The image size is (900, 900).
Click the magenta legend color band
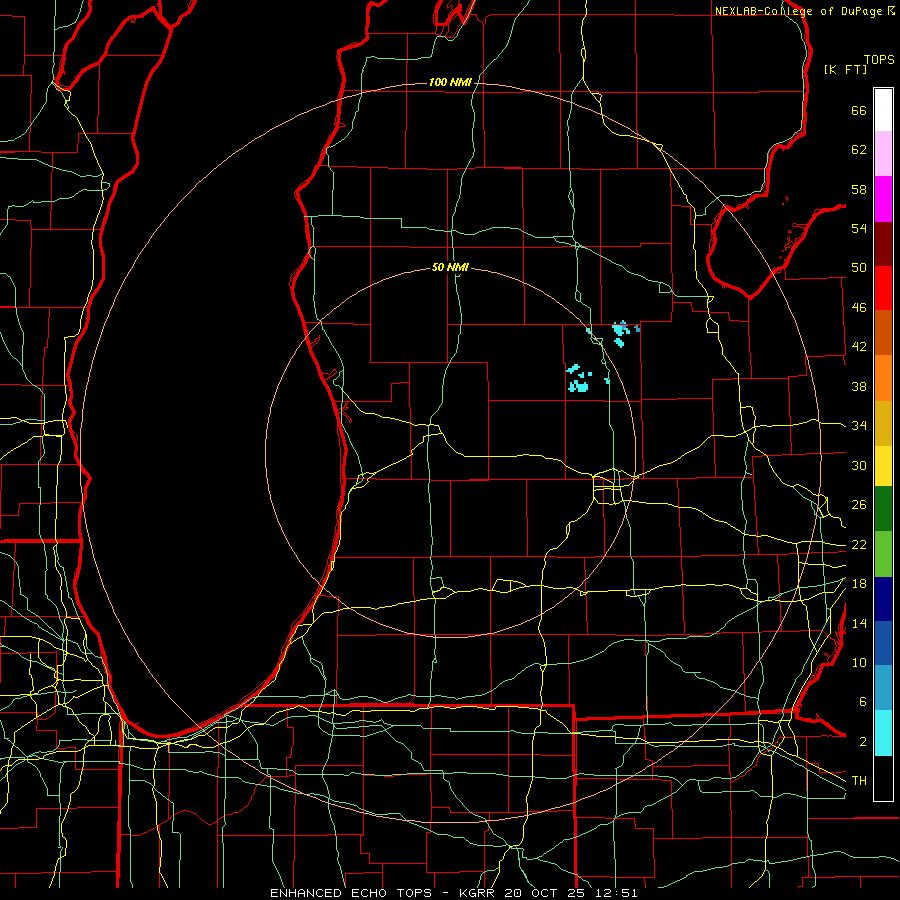click(x=883, y=199)
